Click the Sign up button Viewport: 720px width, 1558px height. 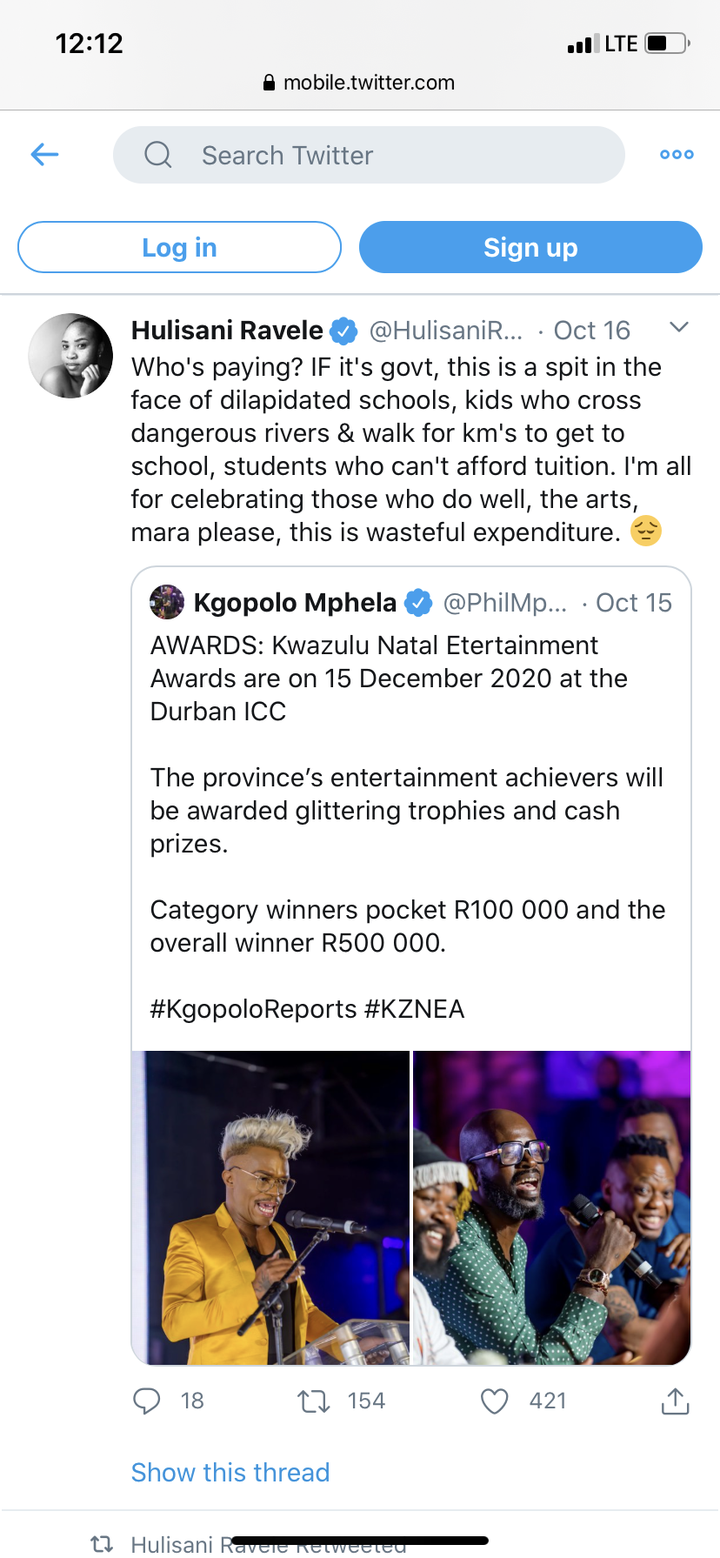pyautogui.click(x=531, y=247)
